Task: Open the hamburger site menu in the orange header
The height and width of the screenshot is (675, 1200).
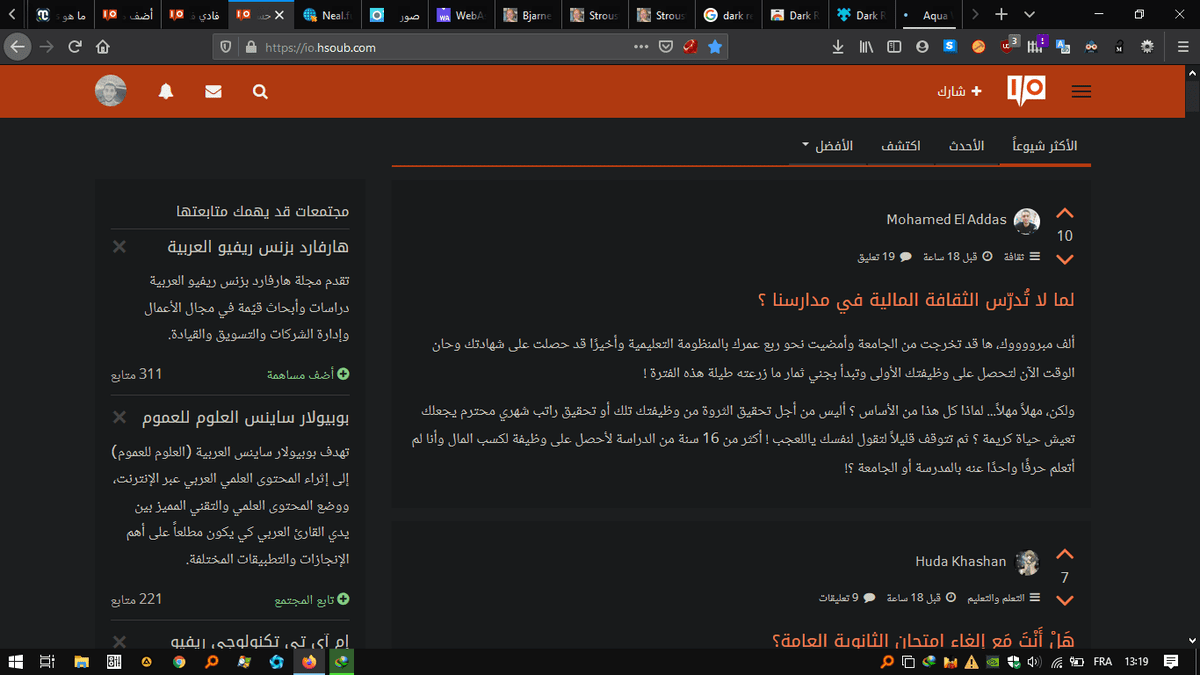Action: [1081, 91]
